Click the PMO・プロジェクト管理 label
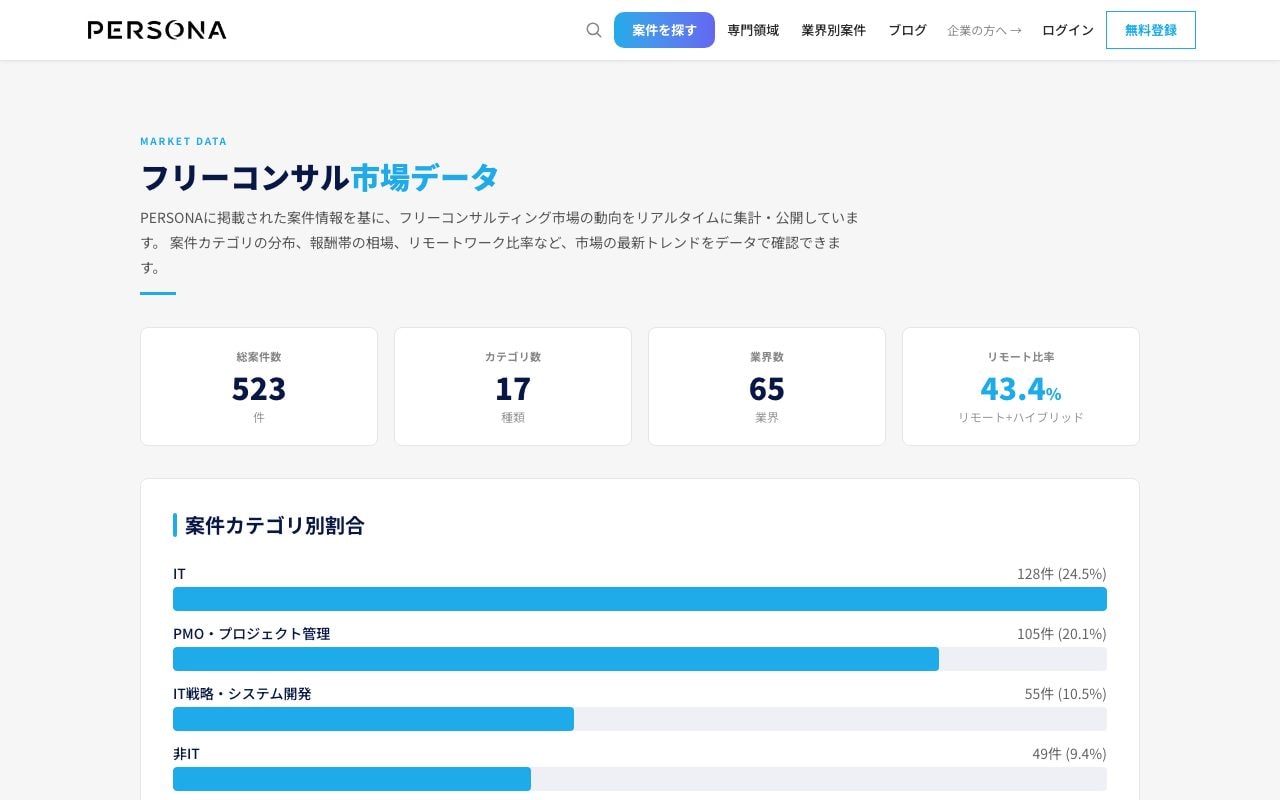Image resolution: width=1280 pixels, height=800 pixels. pos(251,634)
